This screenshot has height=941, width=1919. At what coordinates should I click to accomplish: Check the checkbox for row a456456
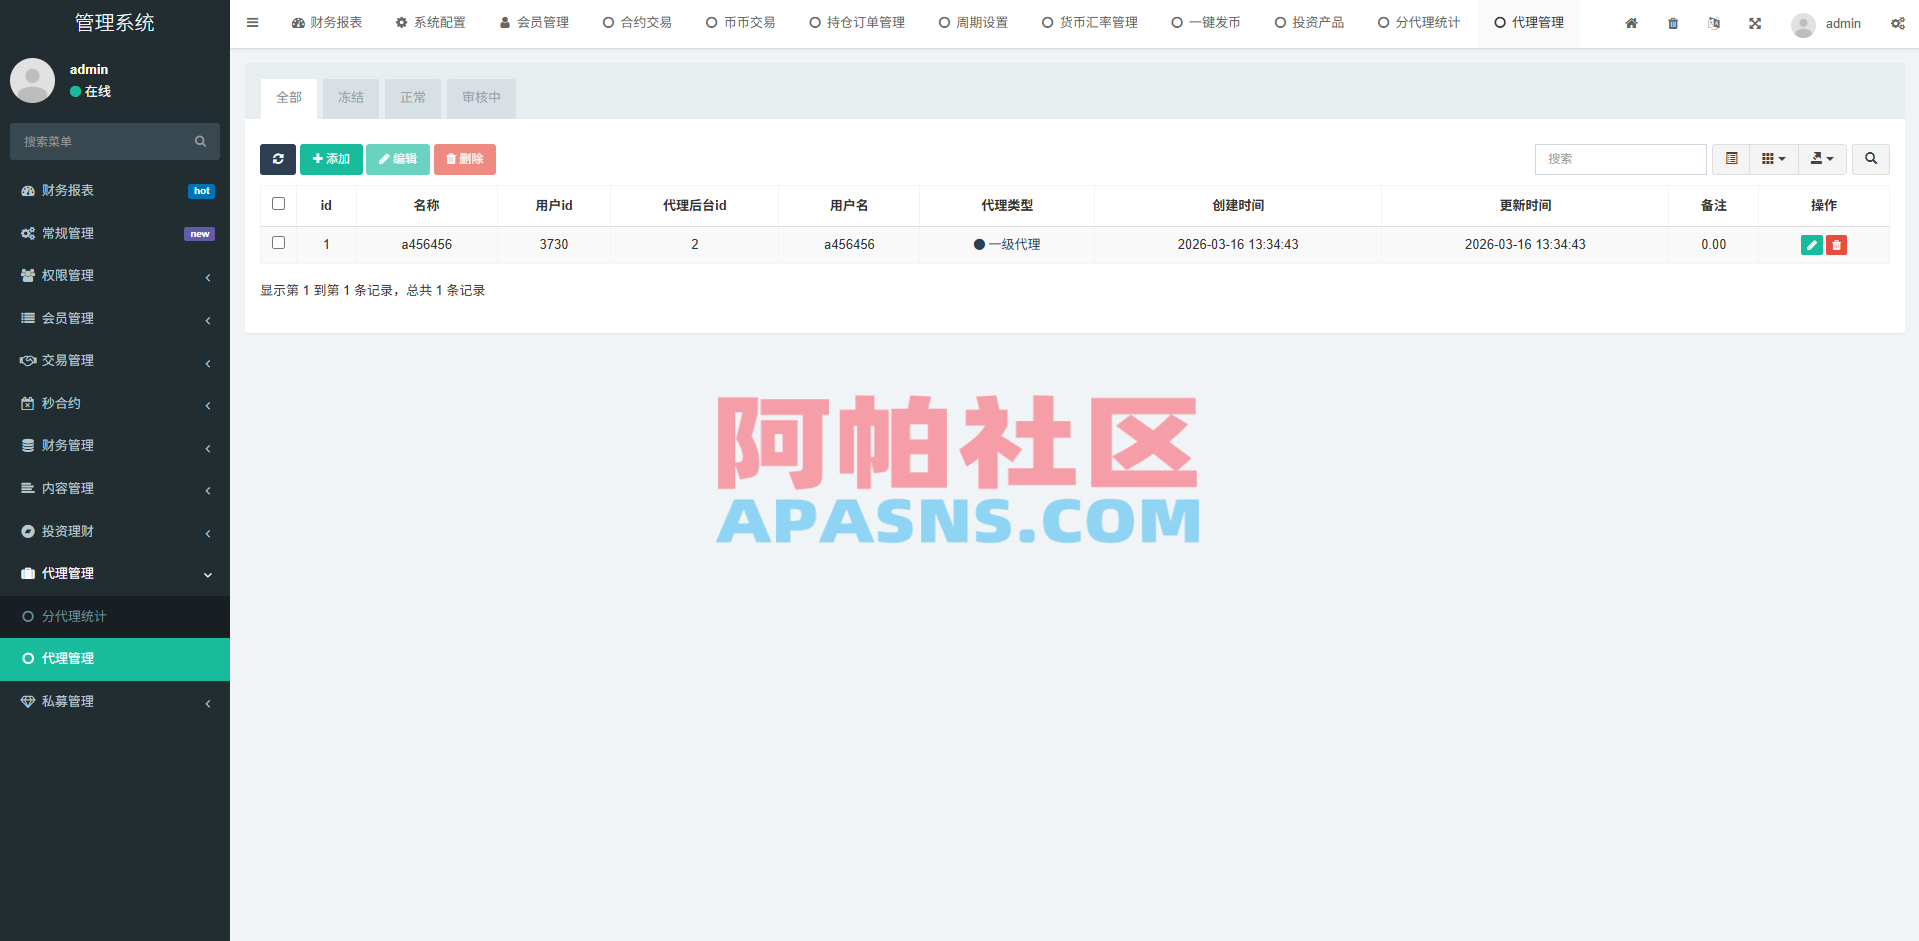[278, 243]
